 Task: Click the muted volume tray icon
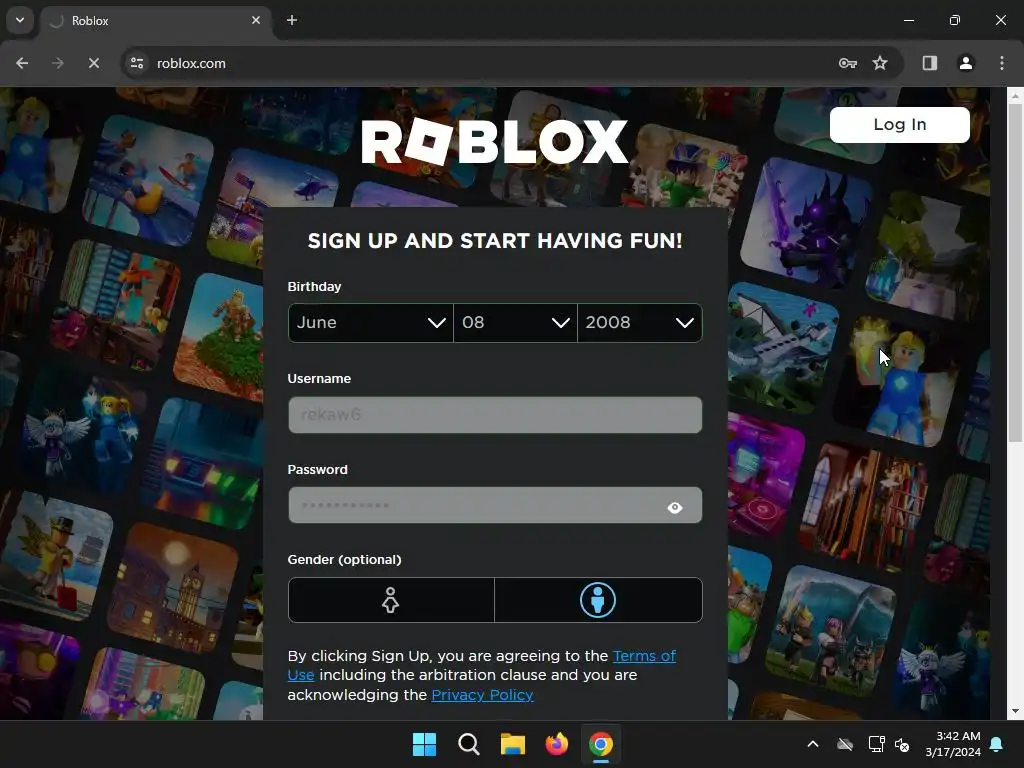point(903,744)
